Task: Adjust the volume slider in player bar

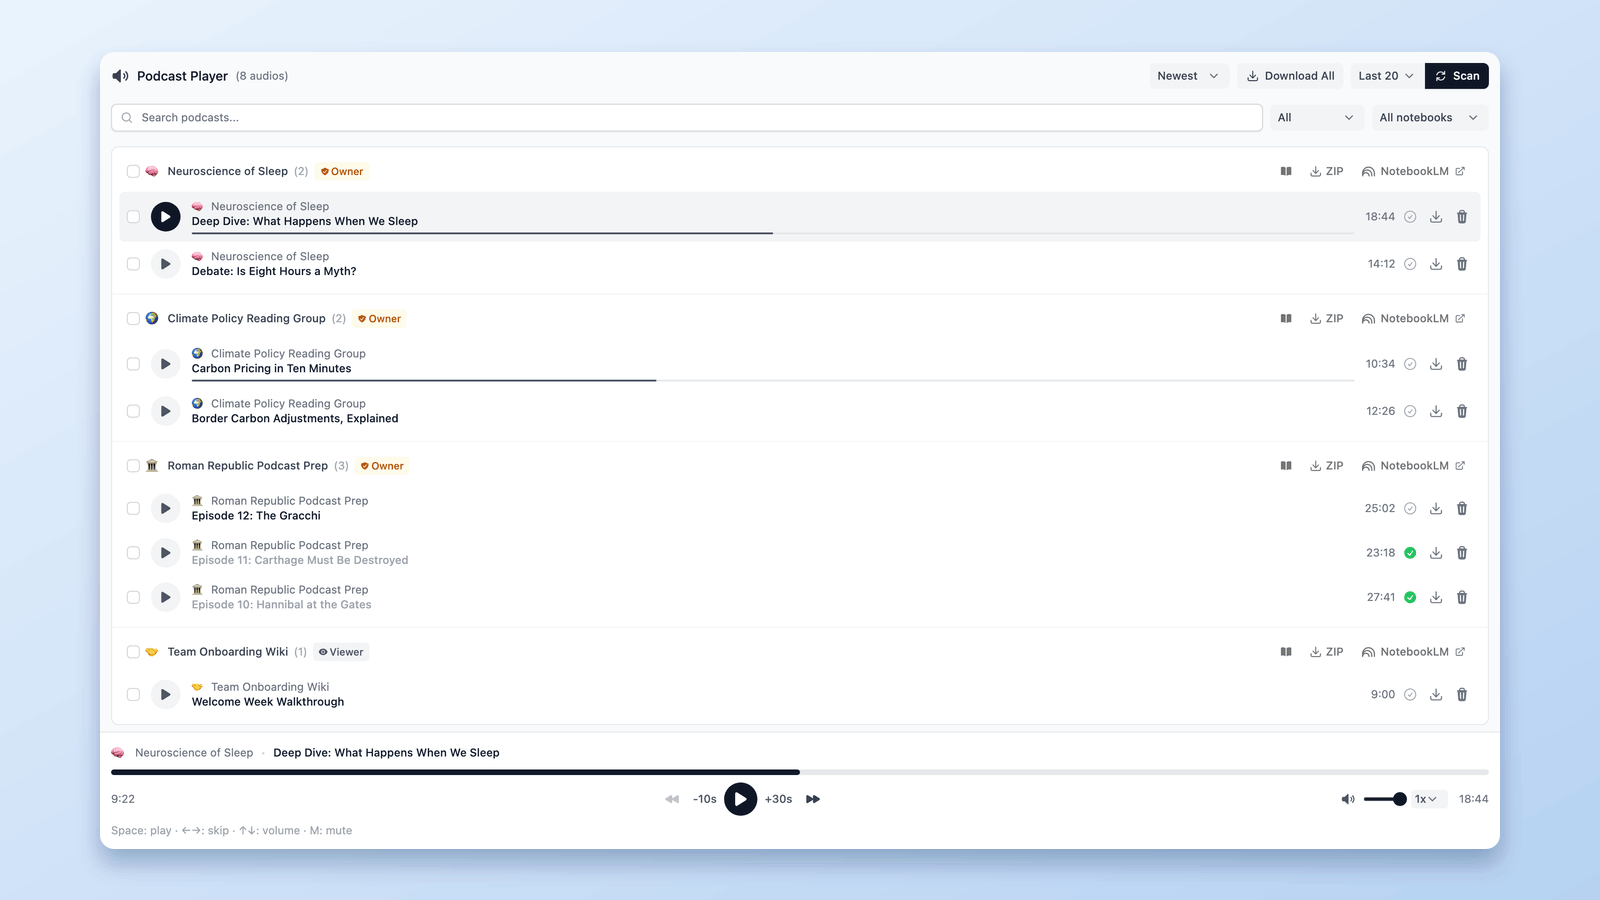Action: click(1385, 799)
